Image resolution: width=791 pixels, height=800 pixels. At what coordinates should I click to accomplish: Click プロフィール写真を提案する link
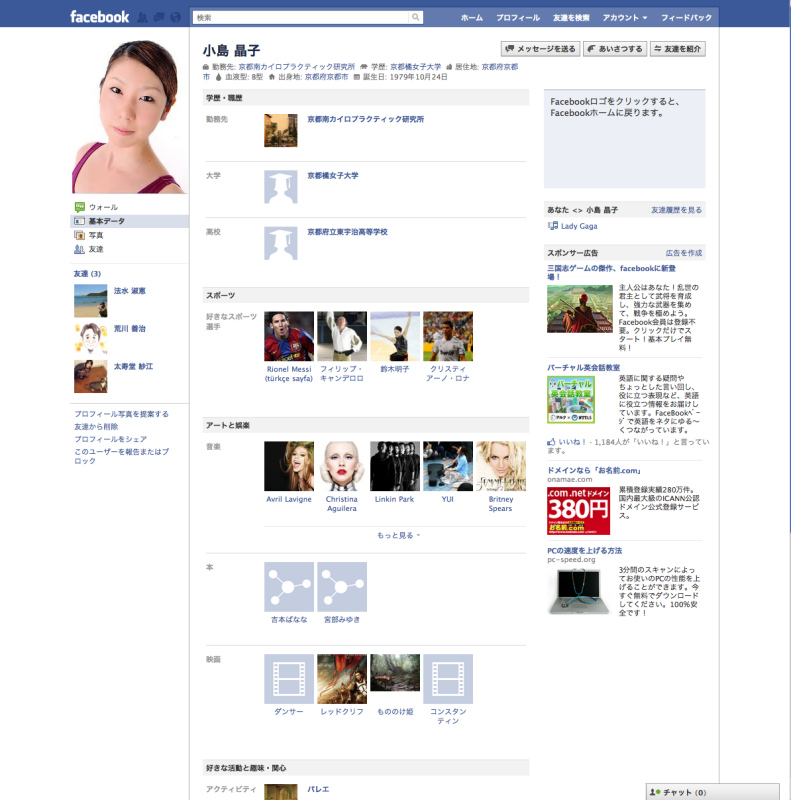pos(121,414)
